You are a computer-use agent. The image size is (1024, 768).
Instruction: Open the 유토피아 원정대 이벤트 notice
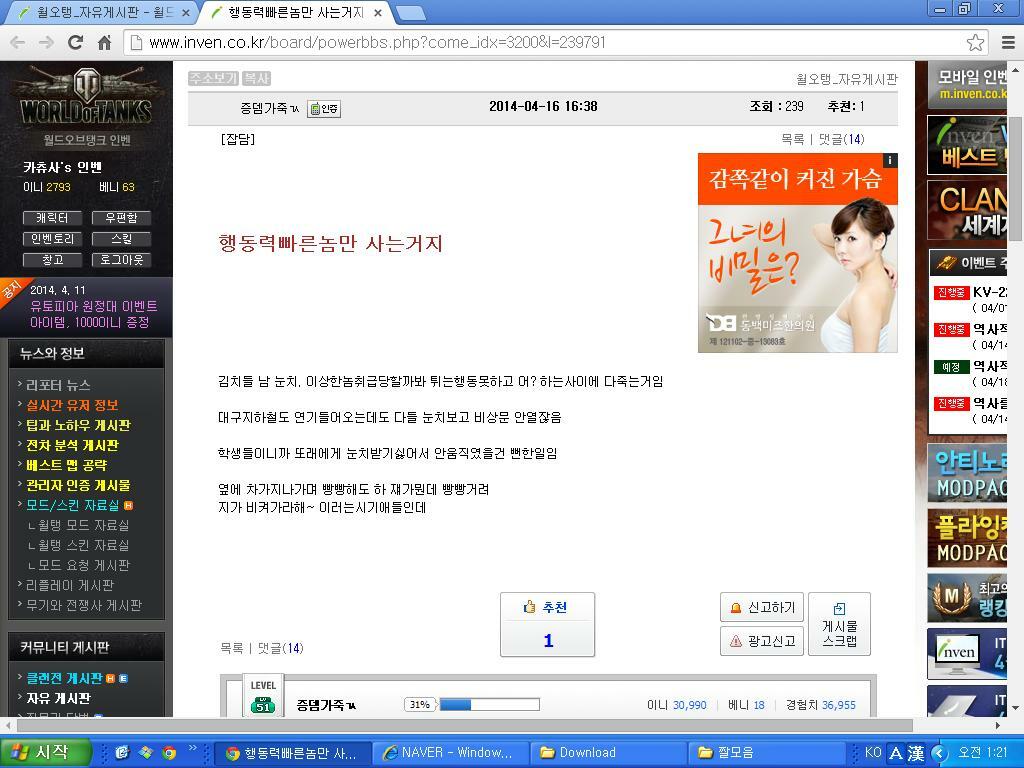(x=93, y=314)
